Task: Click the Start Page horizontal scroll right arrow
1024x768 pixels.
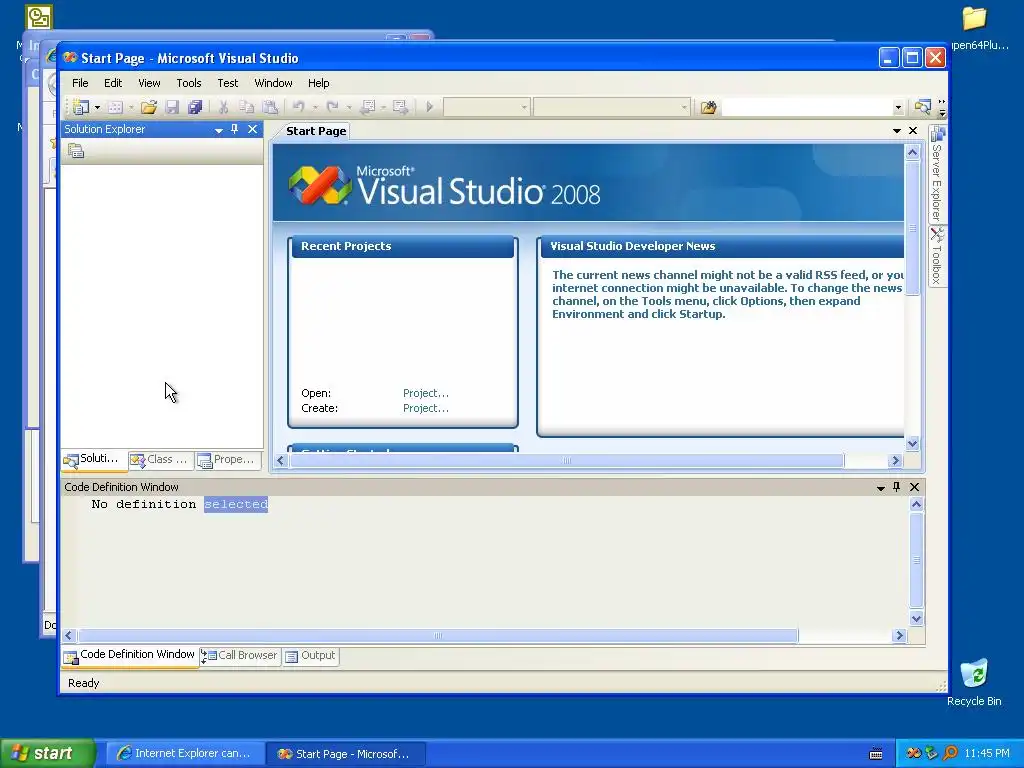Action: coord(895,461)
